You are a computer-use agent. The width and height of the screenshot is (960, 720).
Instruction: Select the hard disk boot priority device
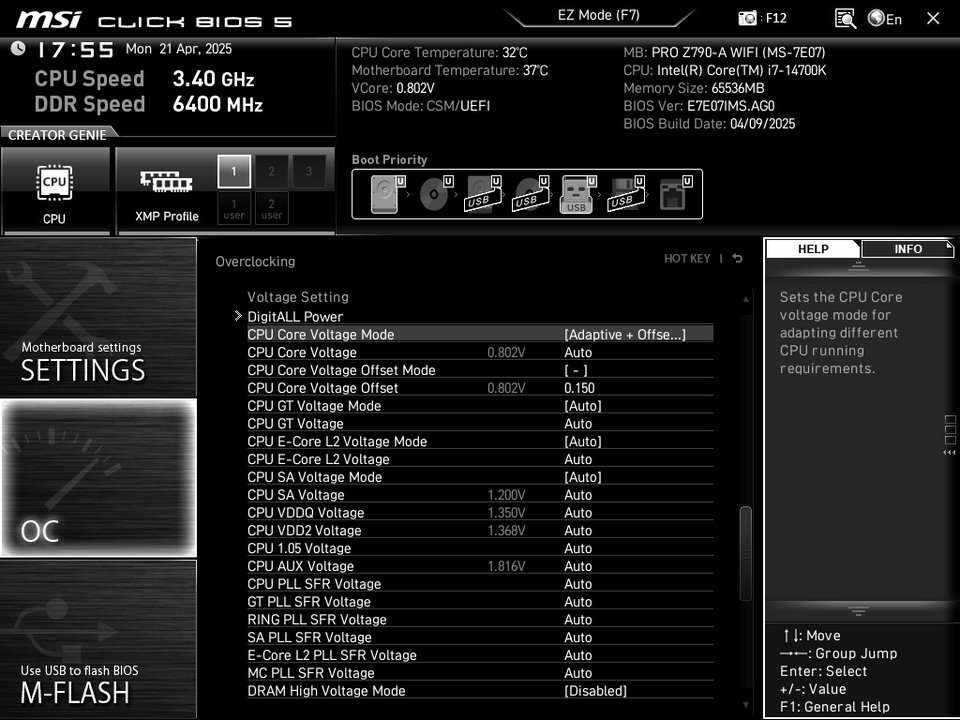(x=388, y=194)
